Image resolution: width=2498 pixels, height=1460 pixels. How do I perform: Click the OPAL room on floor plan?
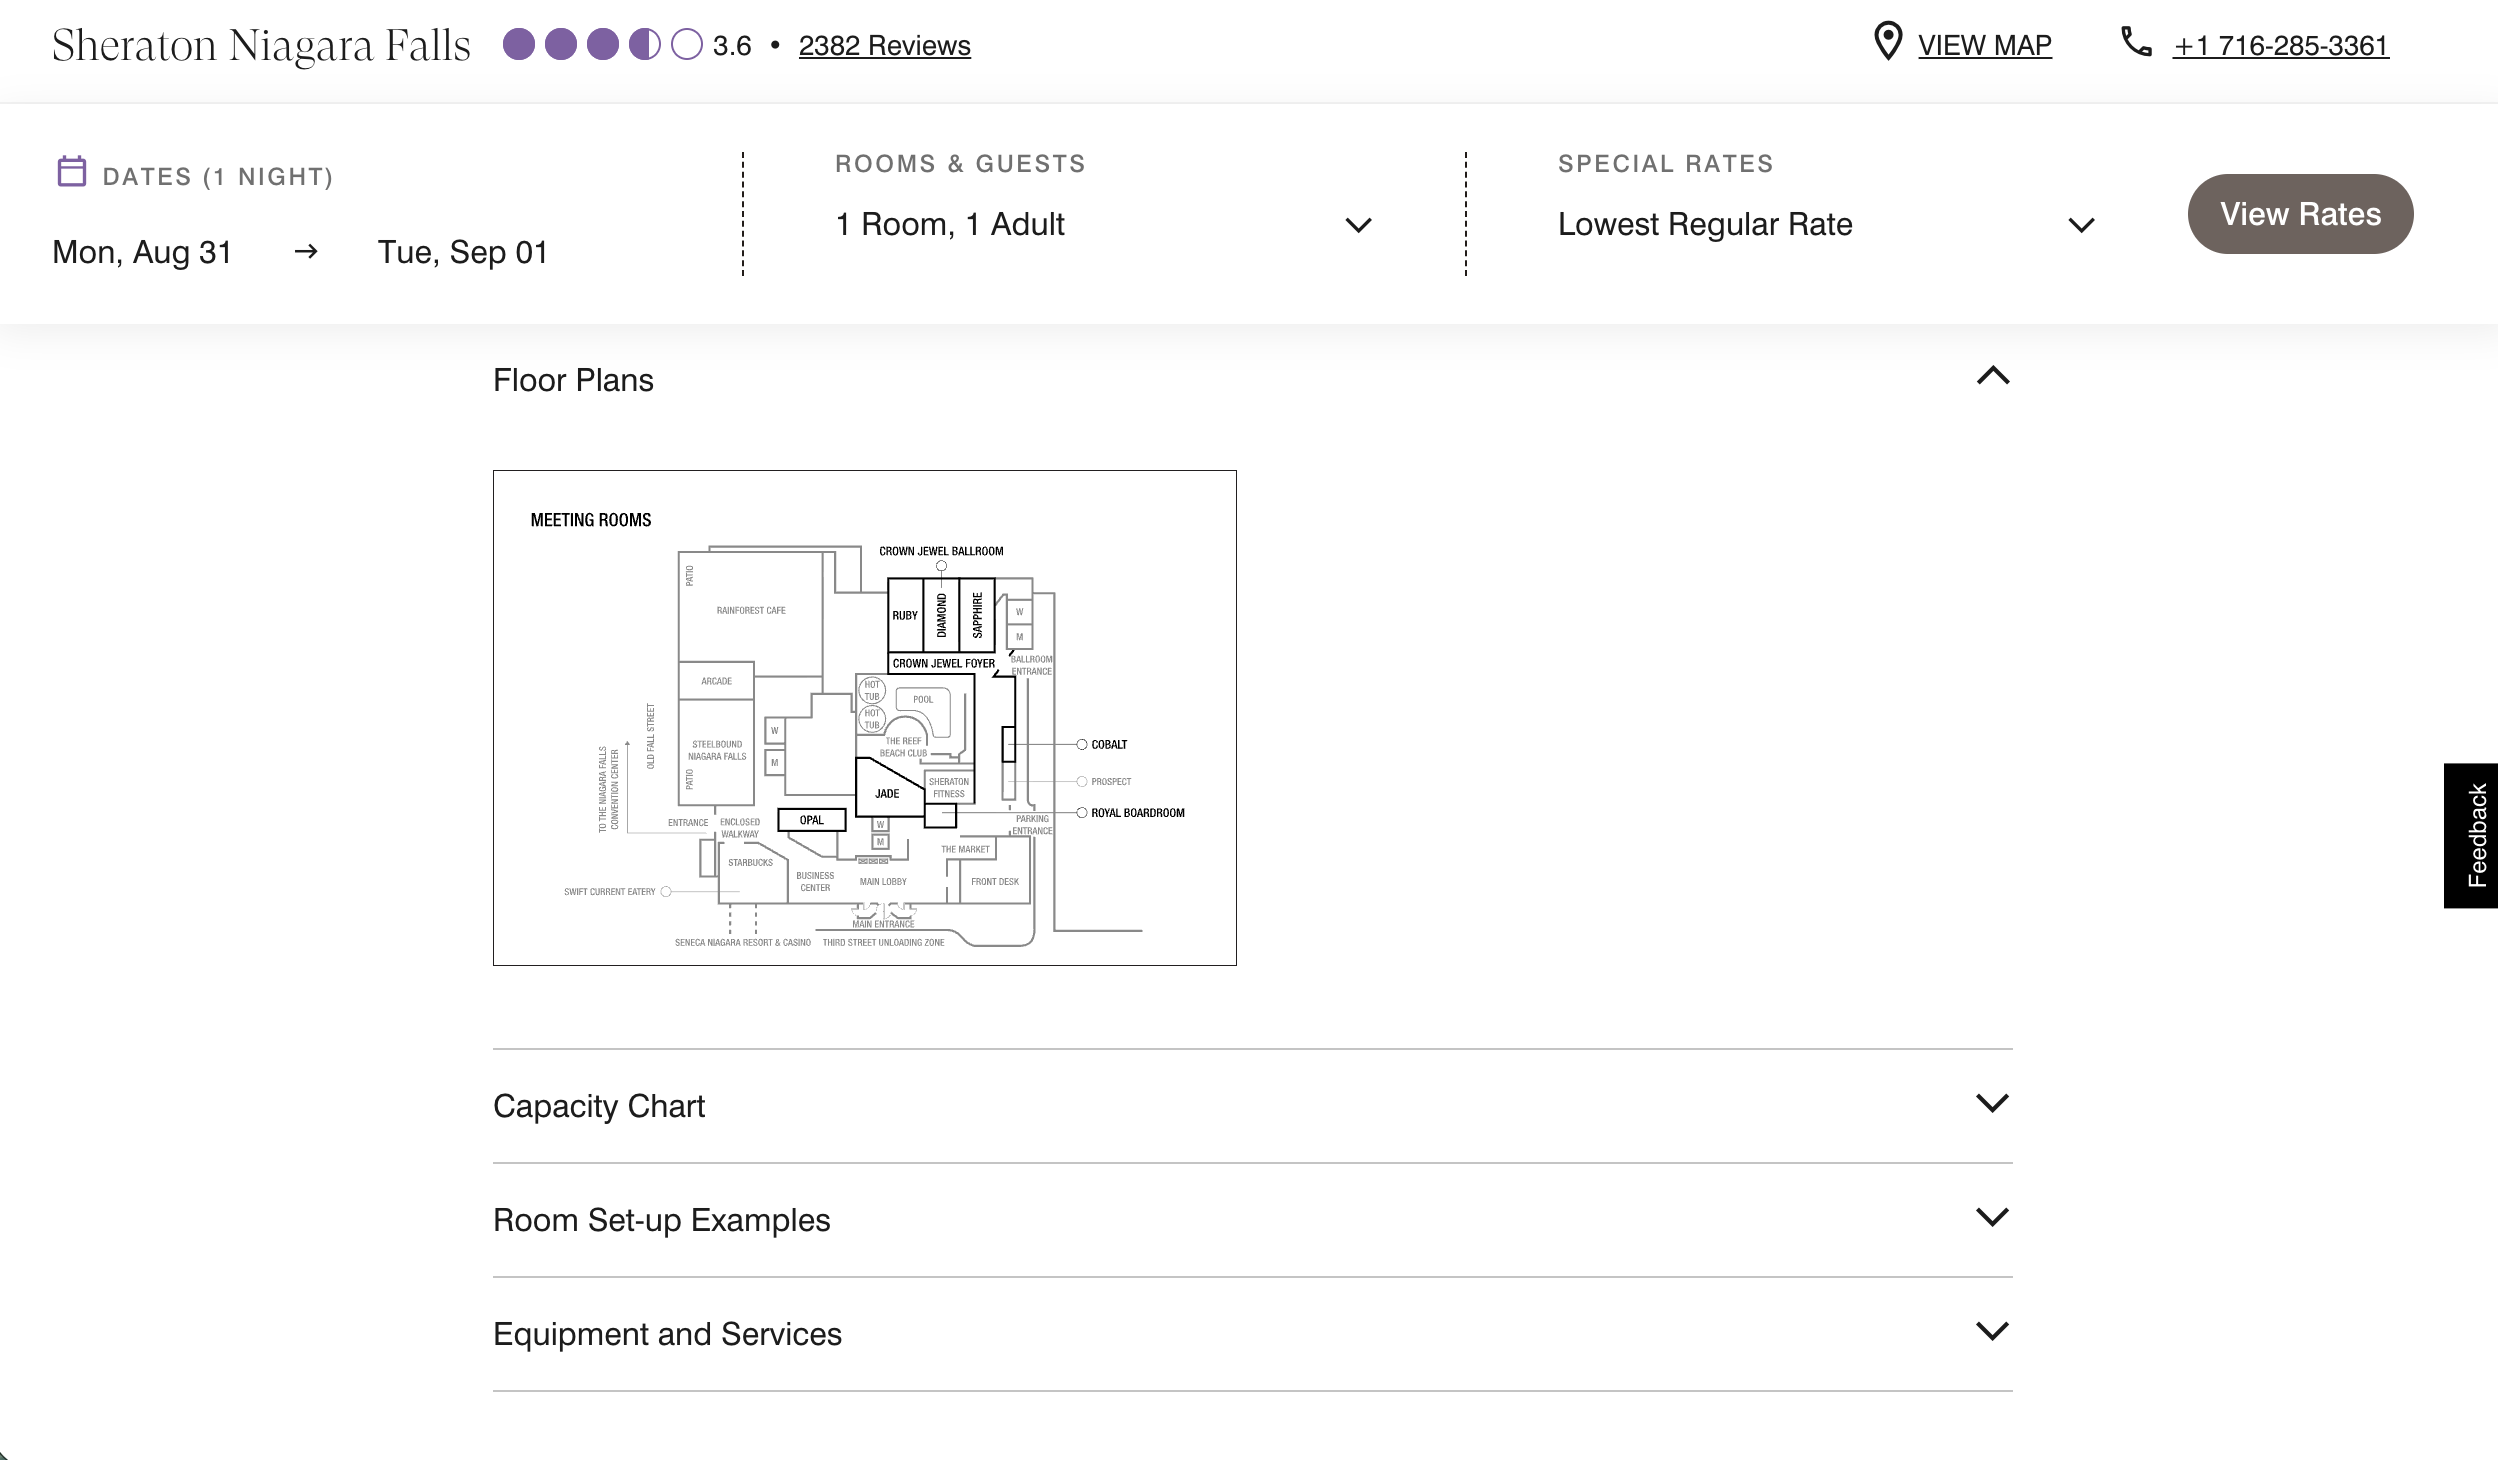pos(811,820)
